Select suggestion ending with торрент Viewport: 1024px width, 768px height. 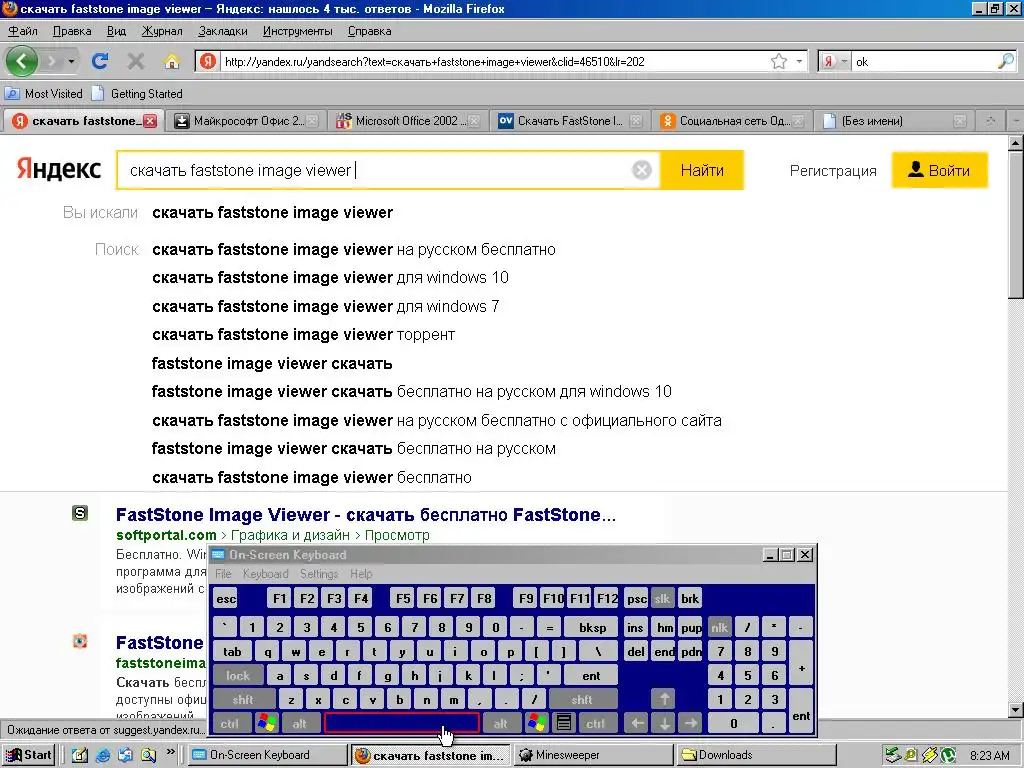pyautogui.click(x=303, y=334)
